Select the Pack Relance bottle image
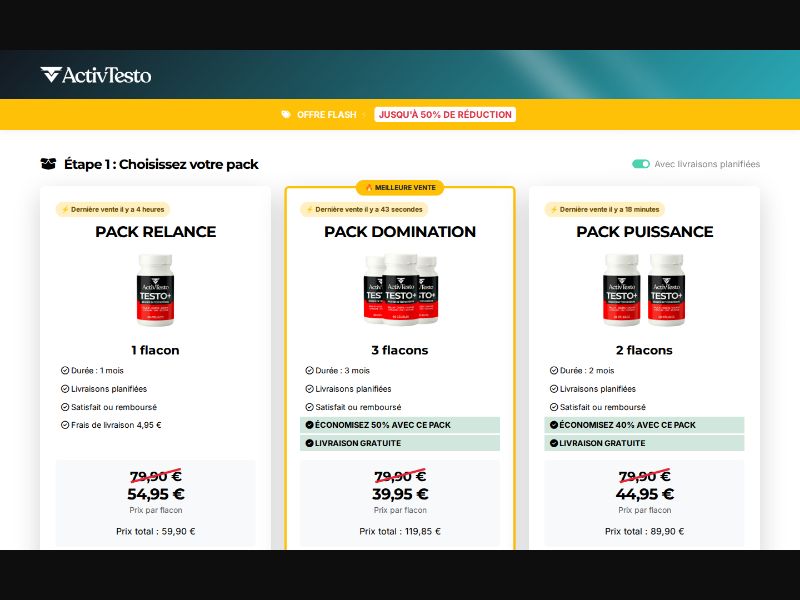Screen dimensions: 800x600 155,290
